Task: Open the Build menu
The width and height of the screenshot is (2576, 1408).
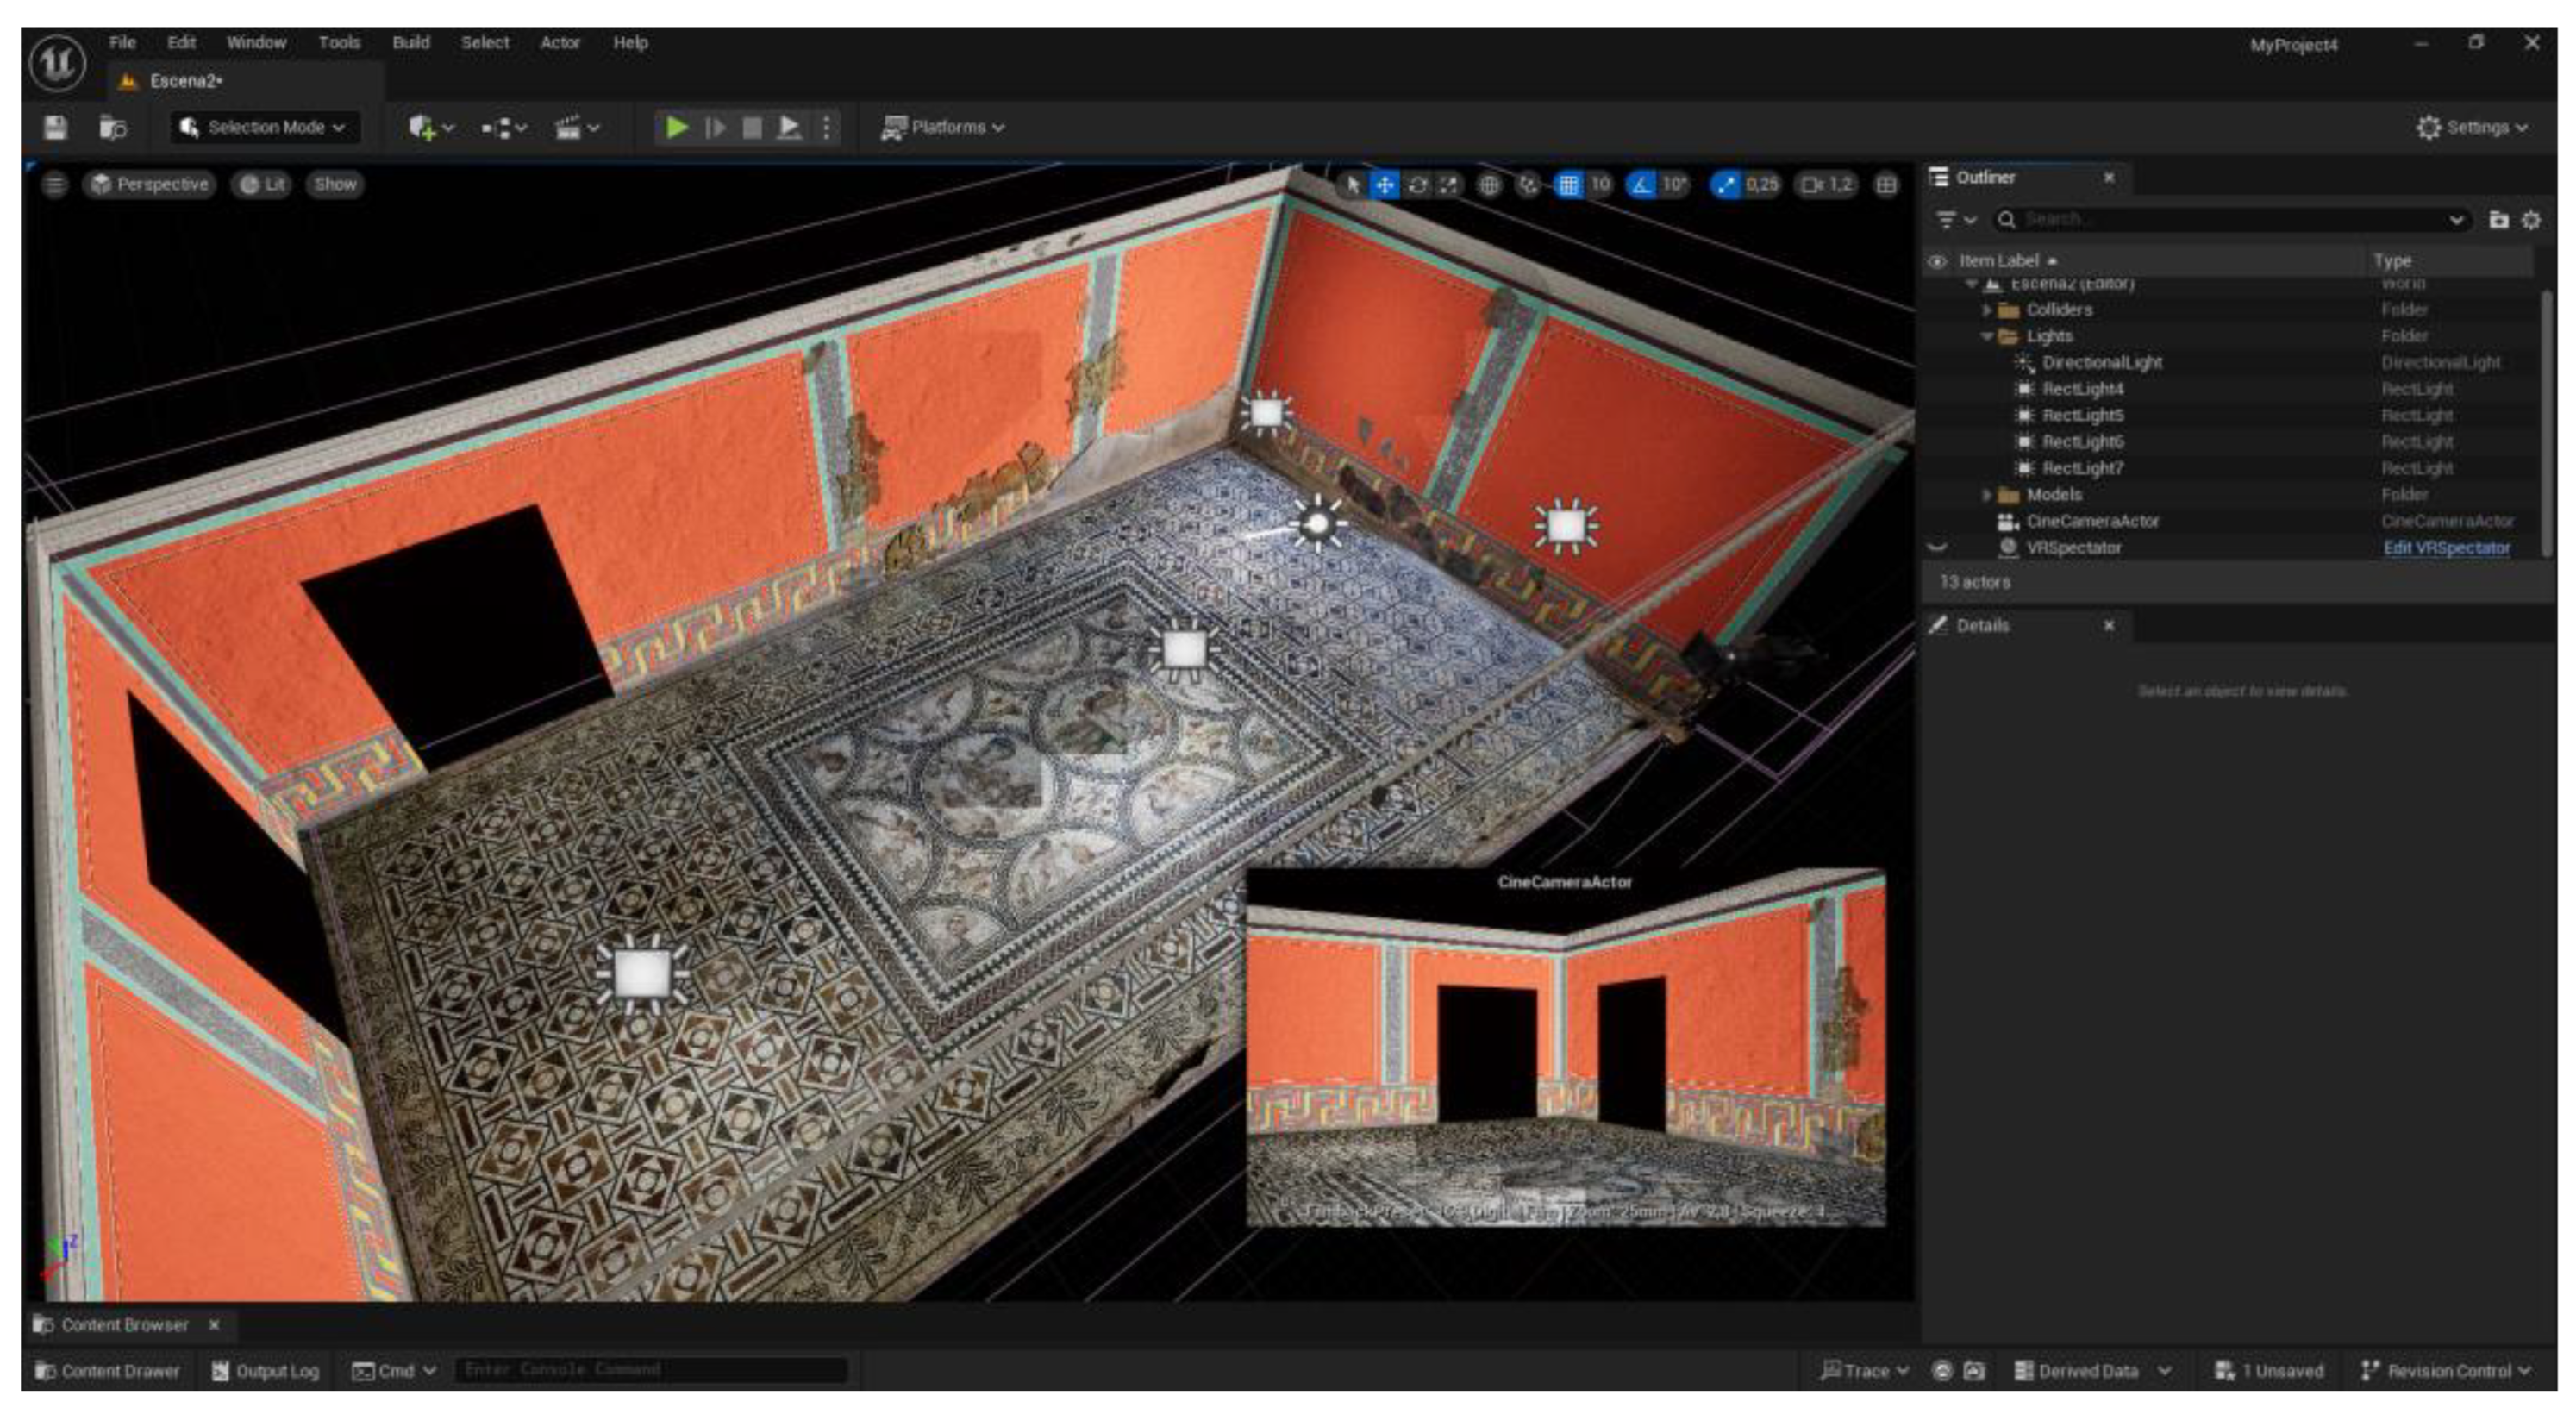Action: pos(410,42)
